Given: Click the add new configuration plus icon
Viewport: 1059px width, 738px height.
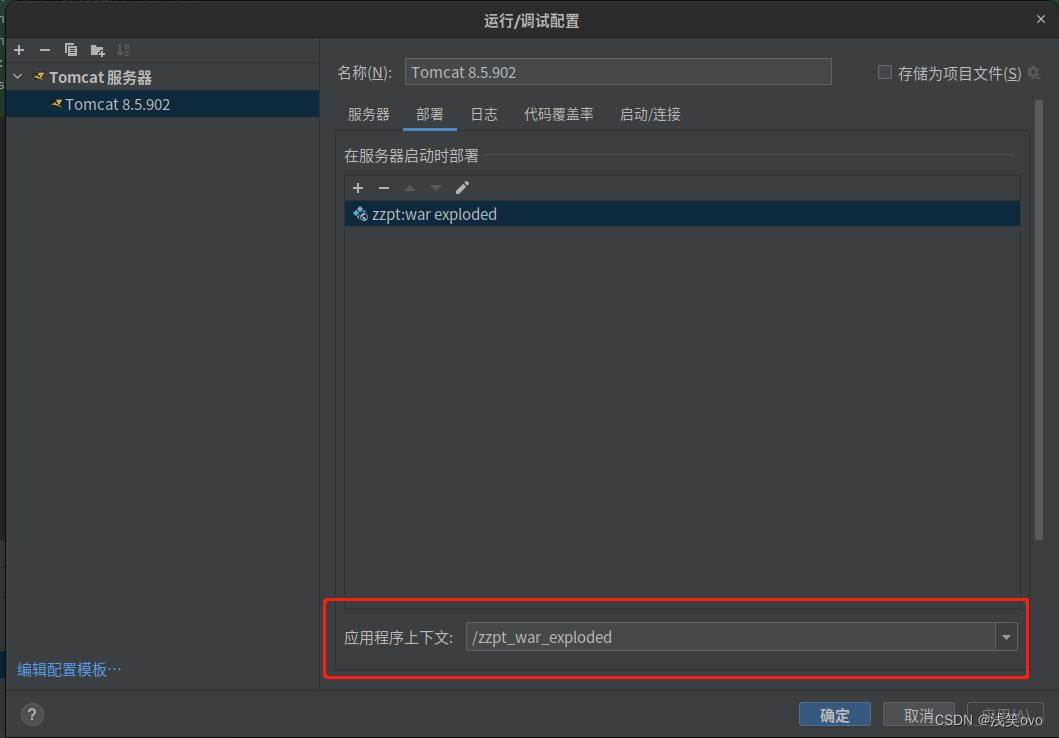Looking at the screenshot, I should (x=18, y=49).
